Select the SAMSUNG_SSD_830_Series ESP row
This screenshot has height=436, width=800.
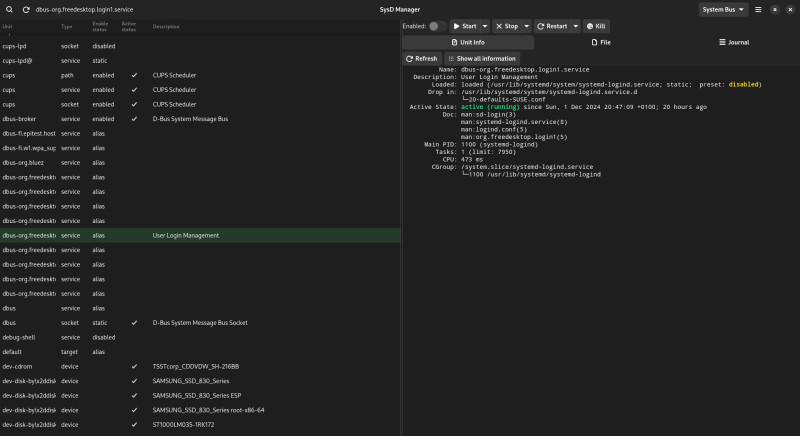click(x=200, y=396)
